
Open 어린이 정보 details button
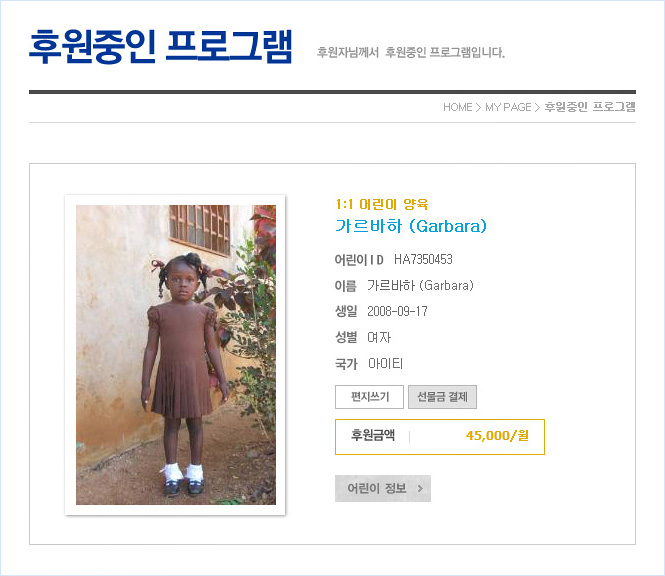coord(376,488)
